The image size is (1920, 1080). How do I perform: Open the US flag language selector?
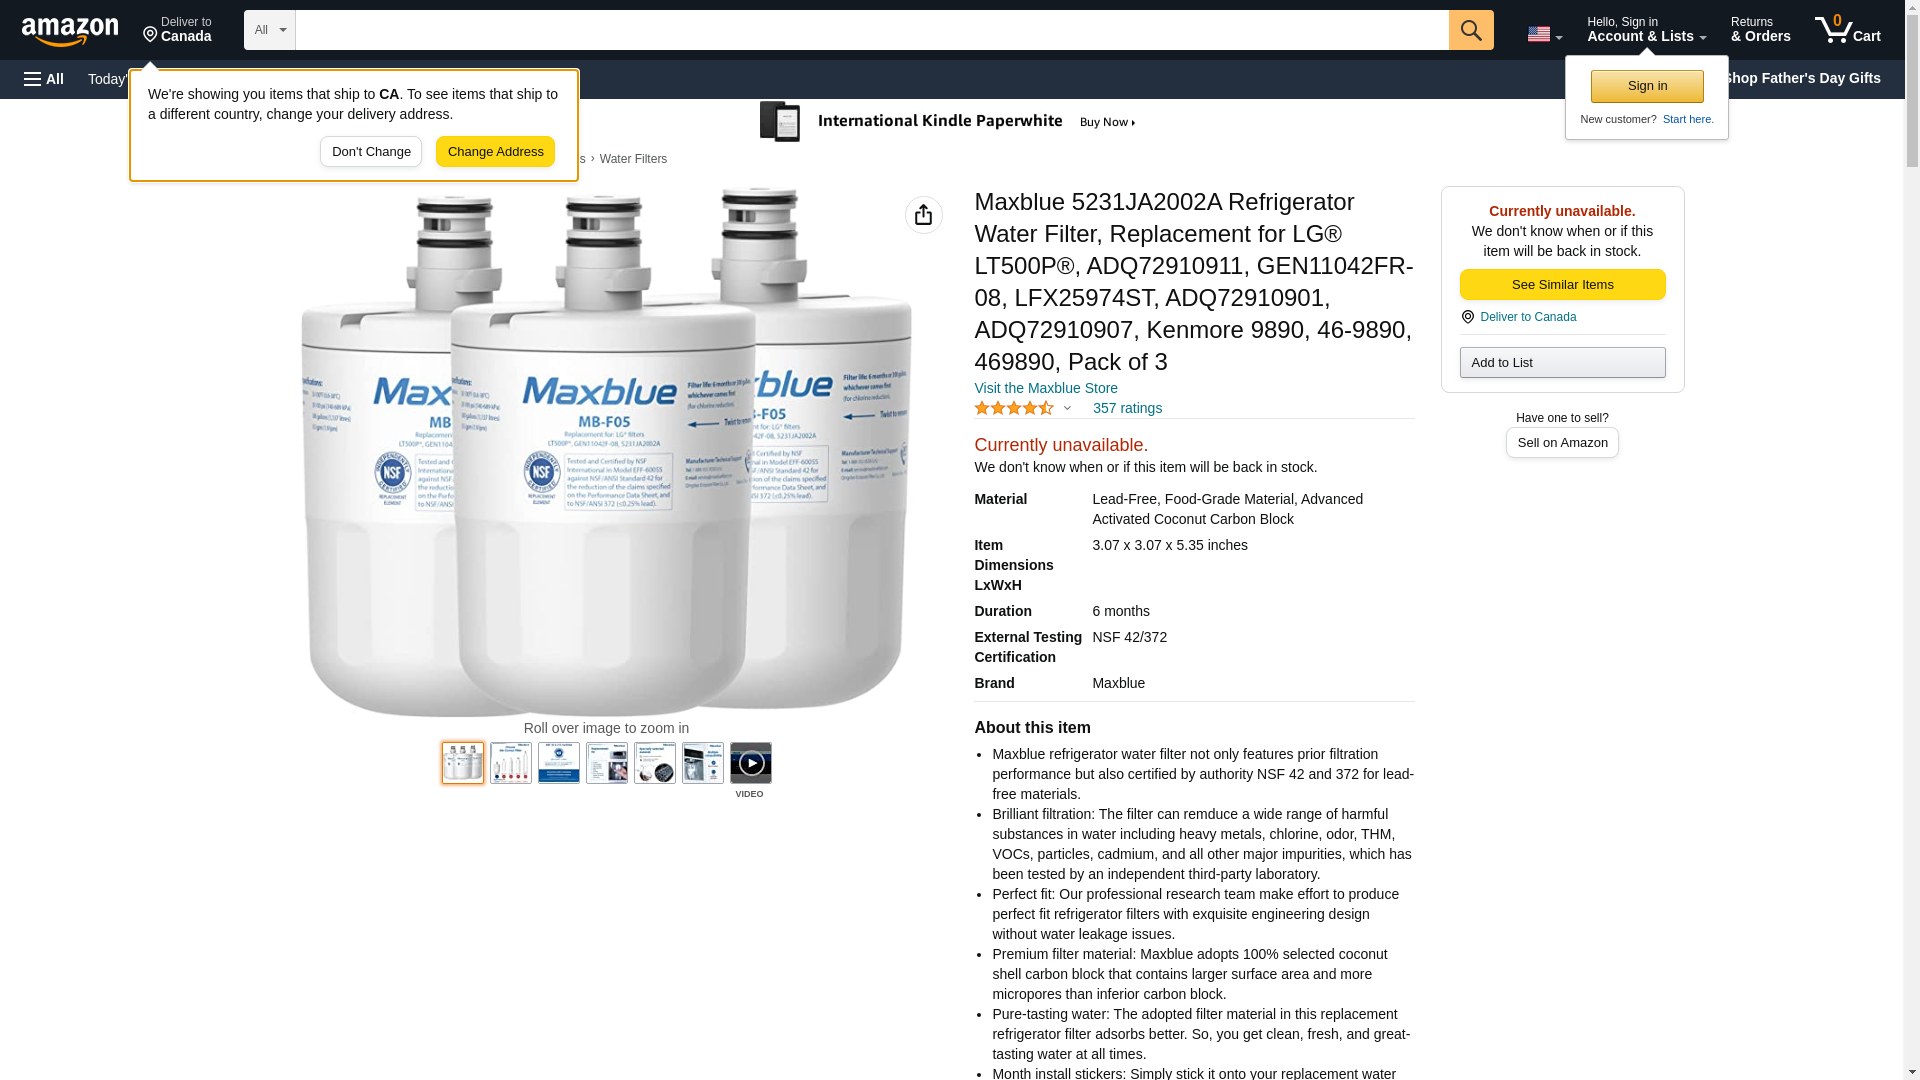1544,34
